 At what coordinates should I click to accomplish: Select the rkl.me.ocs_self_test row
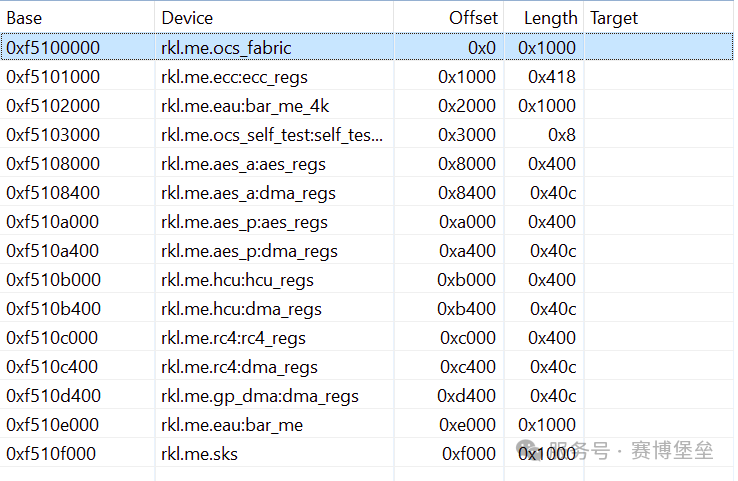point(367,135)
